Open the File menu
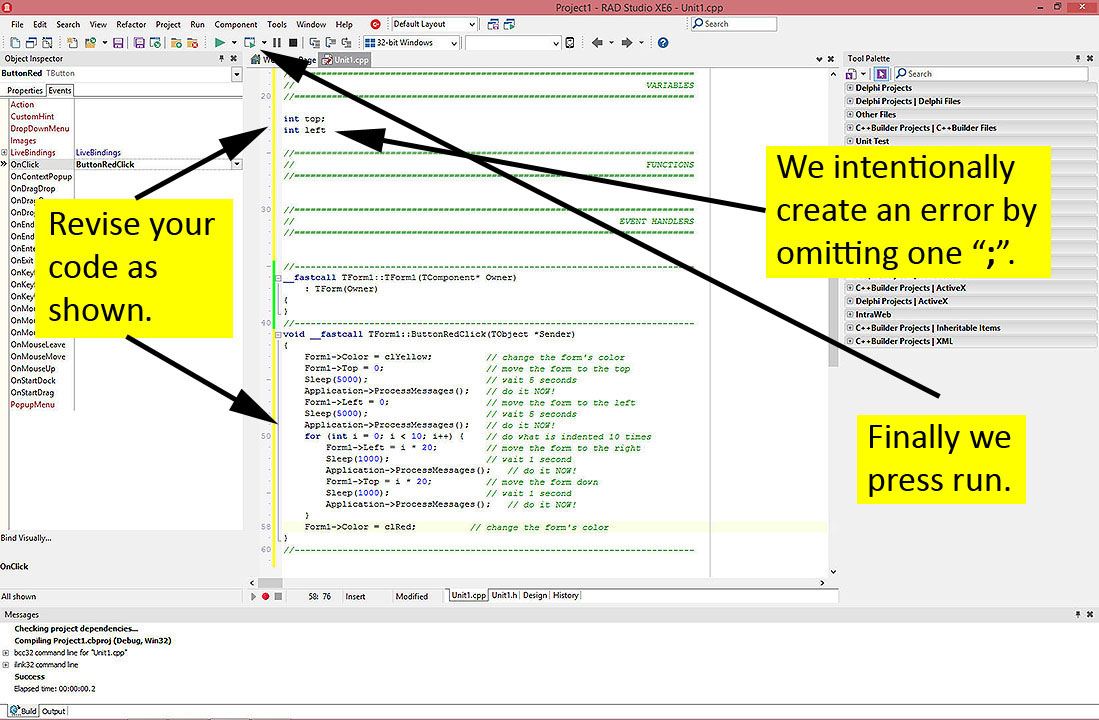 tap(18, 25)
